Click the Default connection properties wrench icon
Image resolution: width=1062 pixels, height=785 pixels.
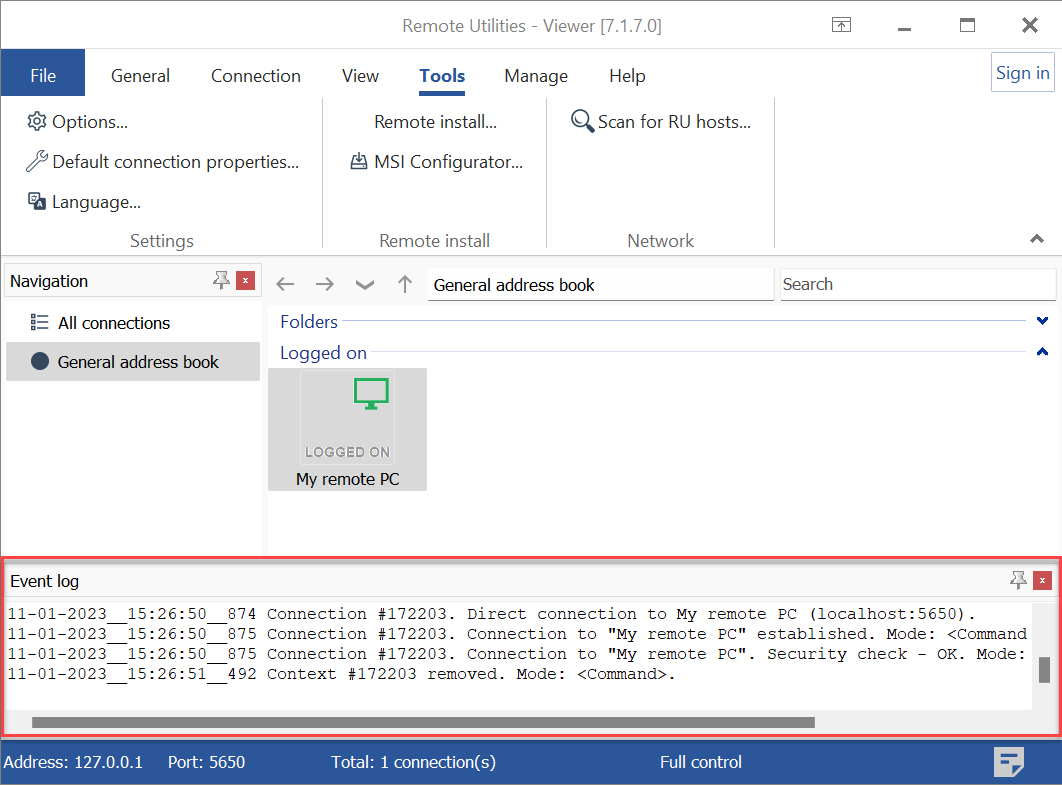[x=37, y=162]
